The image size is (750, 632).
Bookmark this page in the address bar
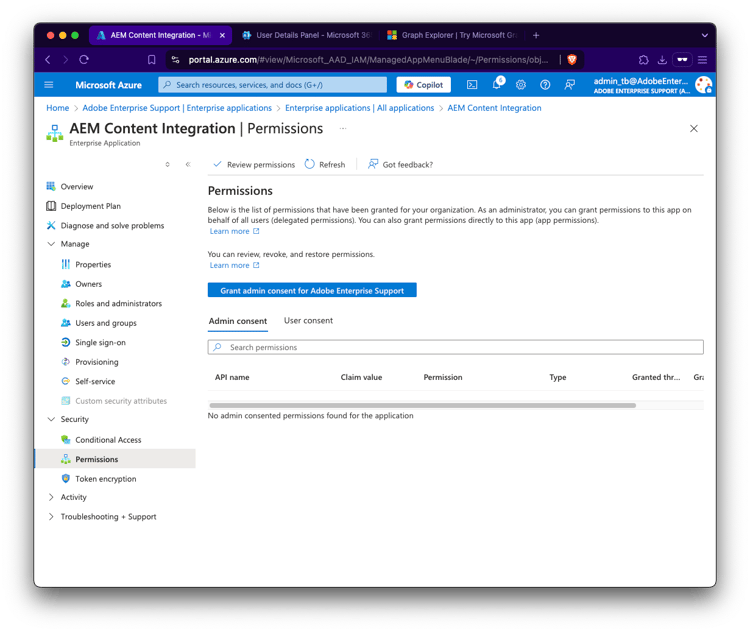click(152, 59)
